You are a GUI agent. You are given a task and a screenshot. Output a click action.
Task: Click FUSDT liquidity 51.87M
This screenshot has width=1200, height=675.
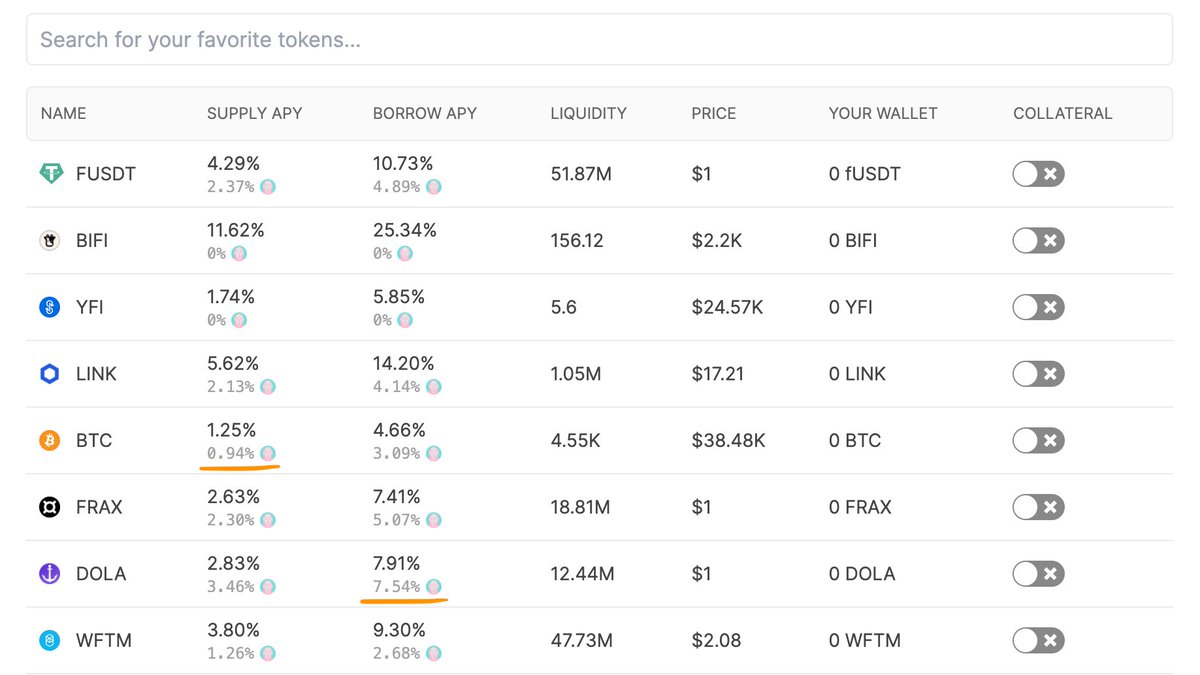[x=581, y=174]
